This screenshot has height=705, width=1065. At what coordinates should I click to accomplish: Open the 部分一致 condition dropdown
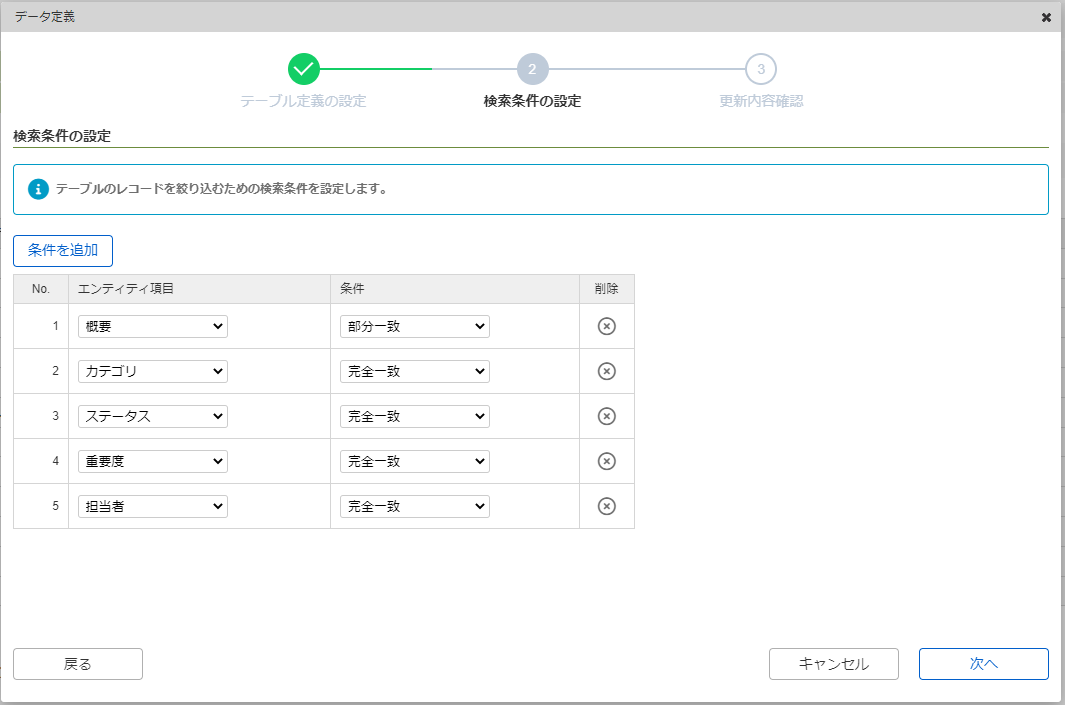(415, 326)
